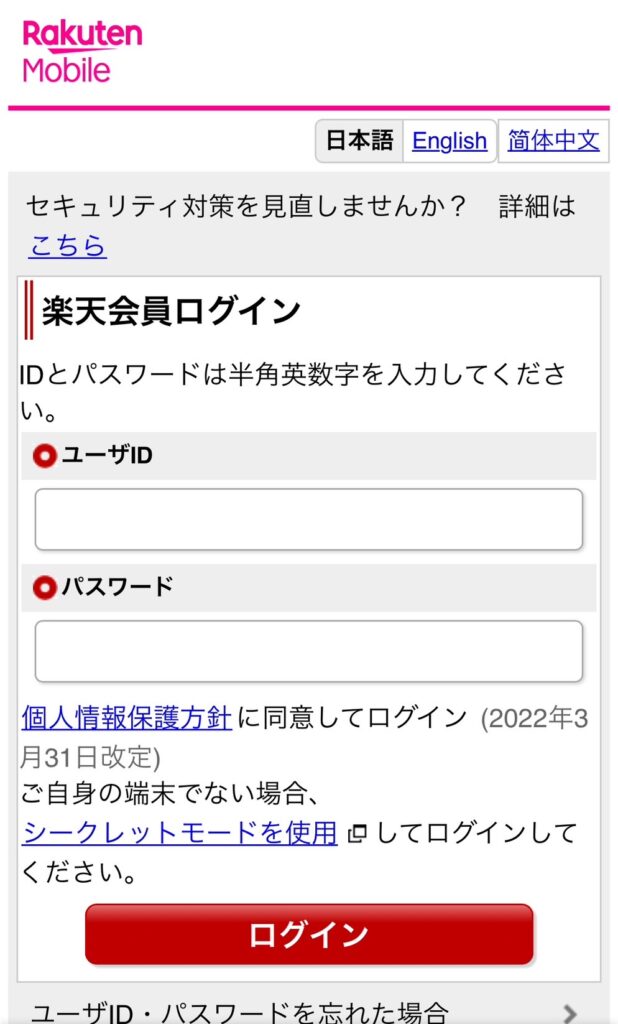This screenshot has height=1024, width=618.
Task: Click the red required marker beside ユーザID
Action: click(45, 457)
